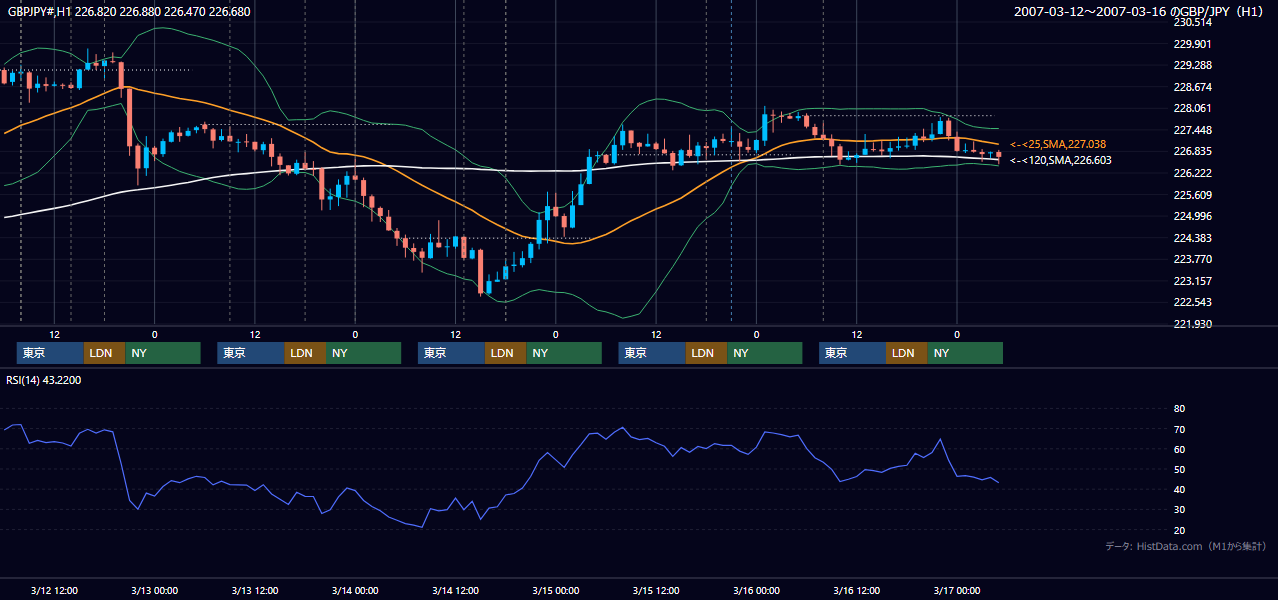Click the RSI scale value 60

(1179, 449)
